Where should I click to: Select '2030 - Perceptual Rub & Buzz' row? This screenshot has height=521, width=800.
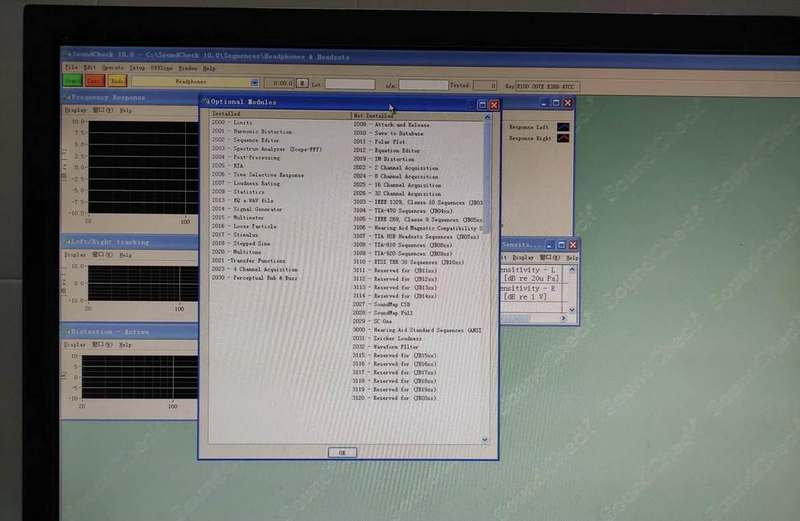tap(254, 278)
